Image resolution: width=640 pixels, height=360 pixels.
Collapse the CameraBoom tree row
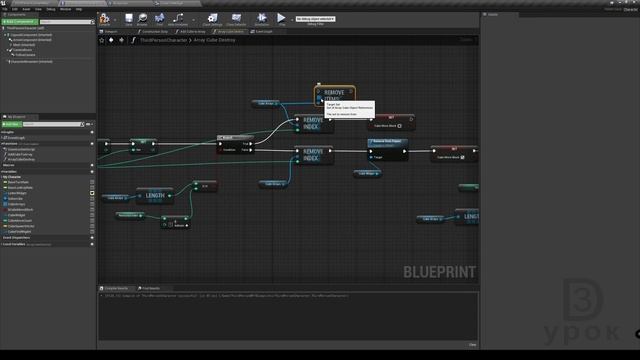point(8,50)
